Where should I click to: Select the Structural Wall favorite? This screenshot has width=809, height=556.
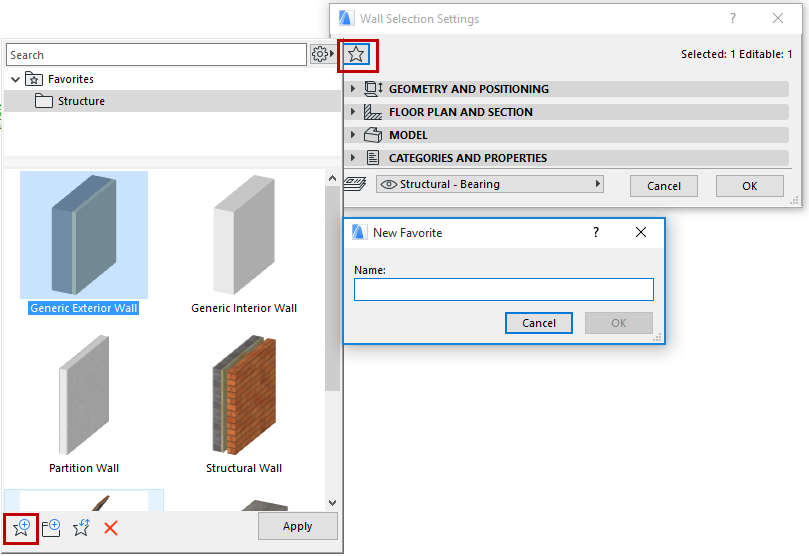[x=244, y=395]
